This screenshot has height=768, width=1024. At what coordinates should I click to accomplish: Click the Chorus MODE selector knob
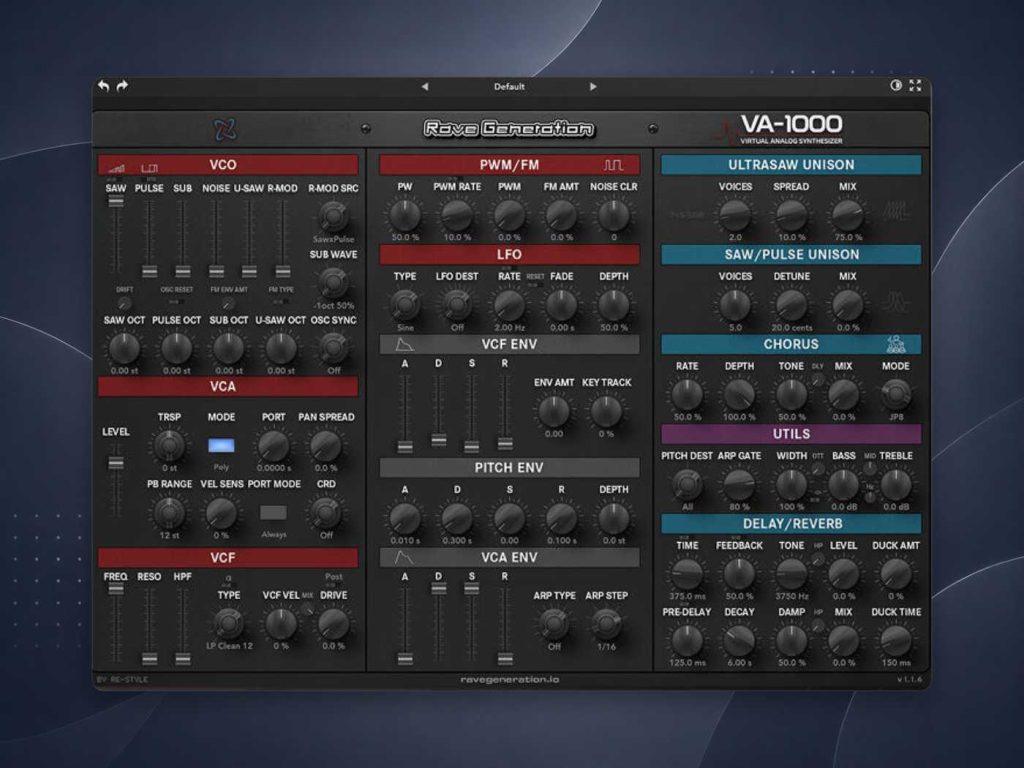tap(895, 394)
